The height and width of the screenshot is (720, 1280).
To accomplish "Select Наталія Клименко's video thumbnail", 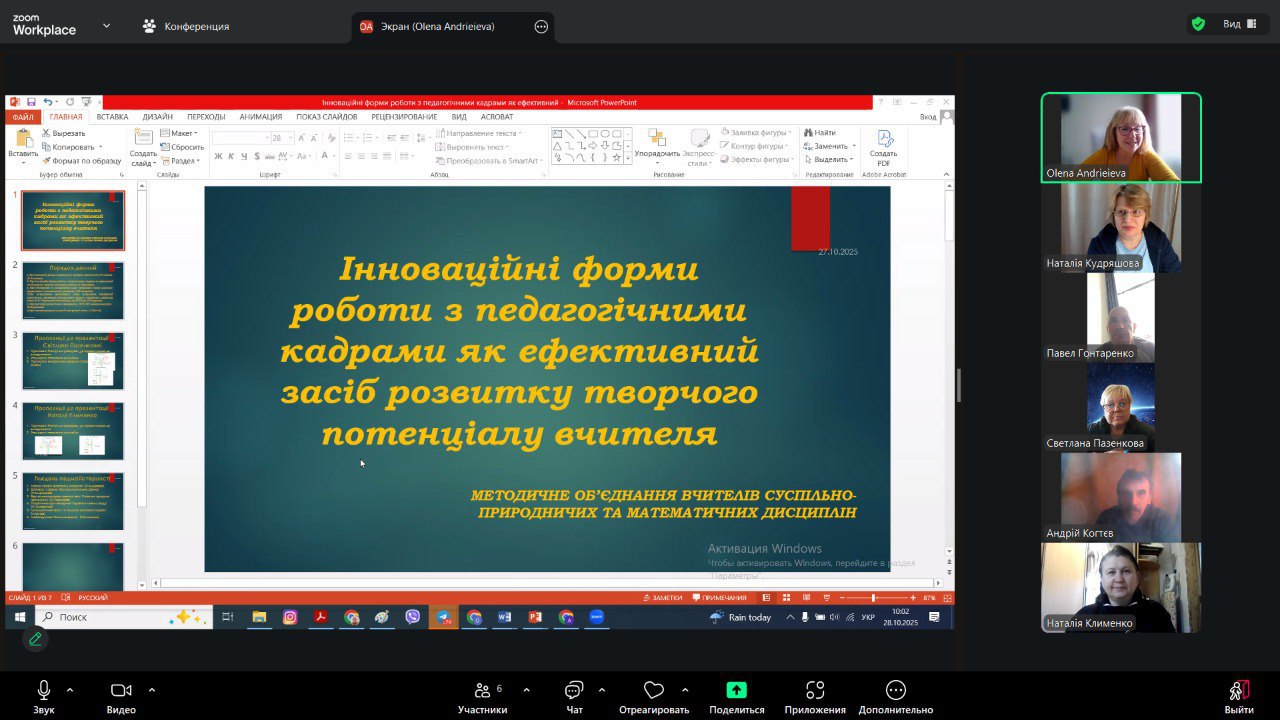I will point(1121,587).
